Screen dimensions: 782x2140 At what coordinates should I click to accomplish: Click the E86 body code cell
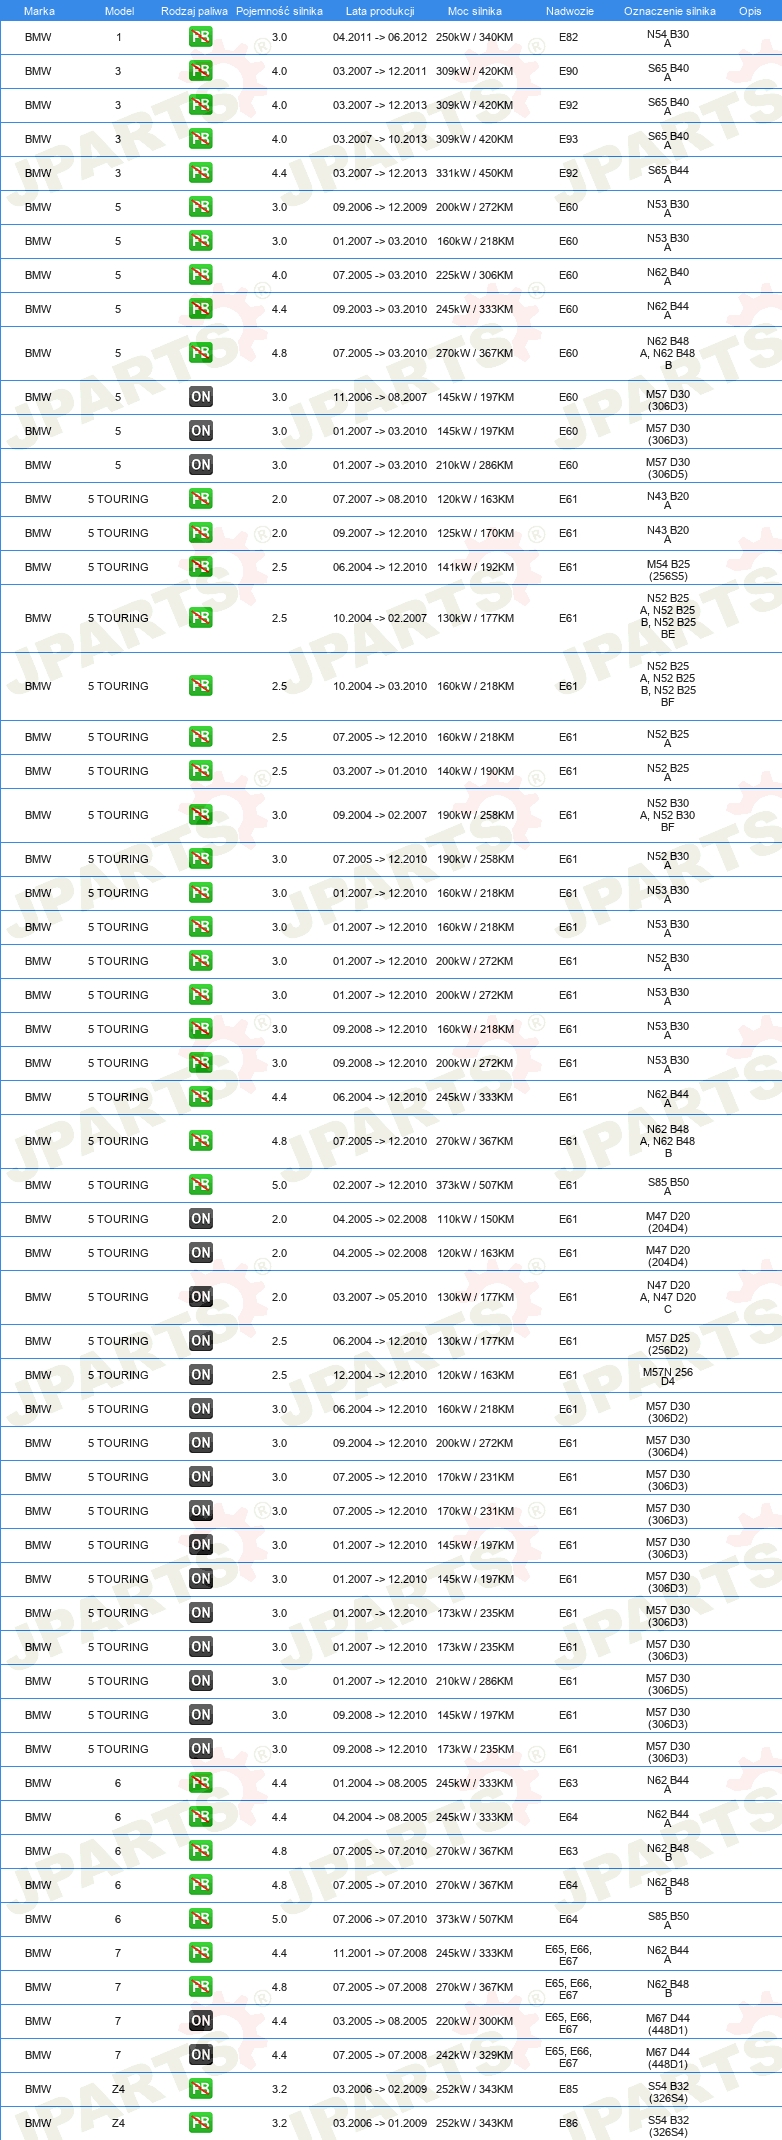pos(568,2123)
